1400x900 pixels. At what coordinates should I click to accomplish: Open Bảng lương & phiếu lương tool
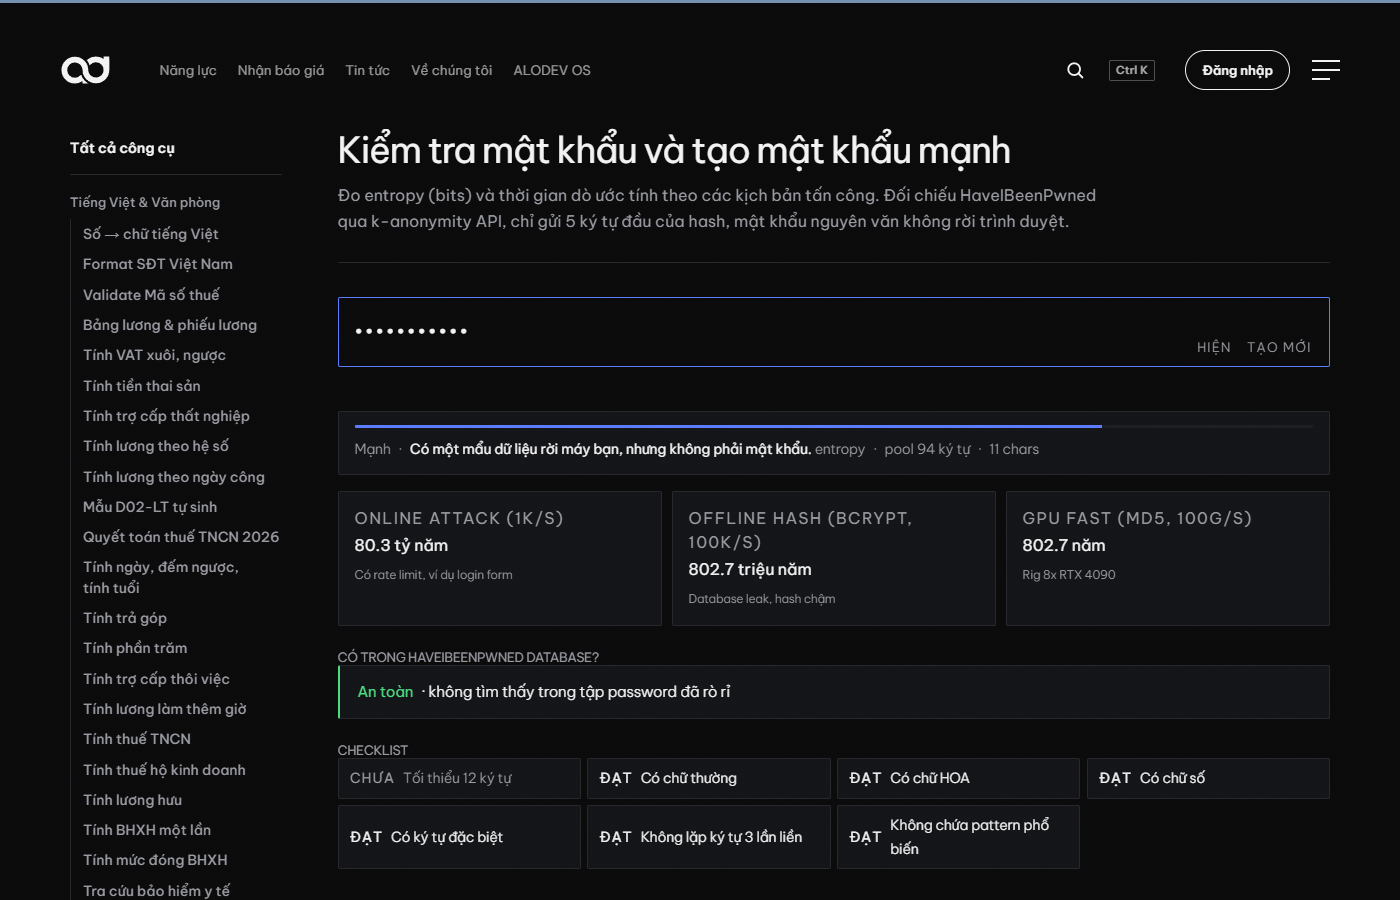point(170,325)
